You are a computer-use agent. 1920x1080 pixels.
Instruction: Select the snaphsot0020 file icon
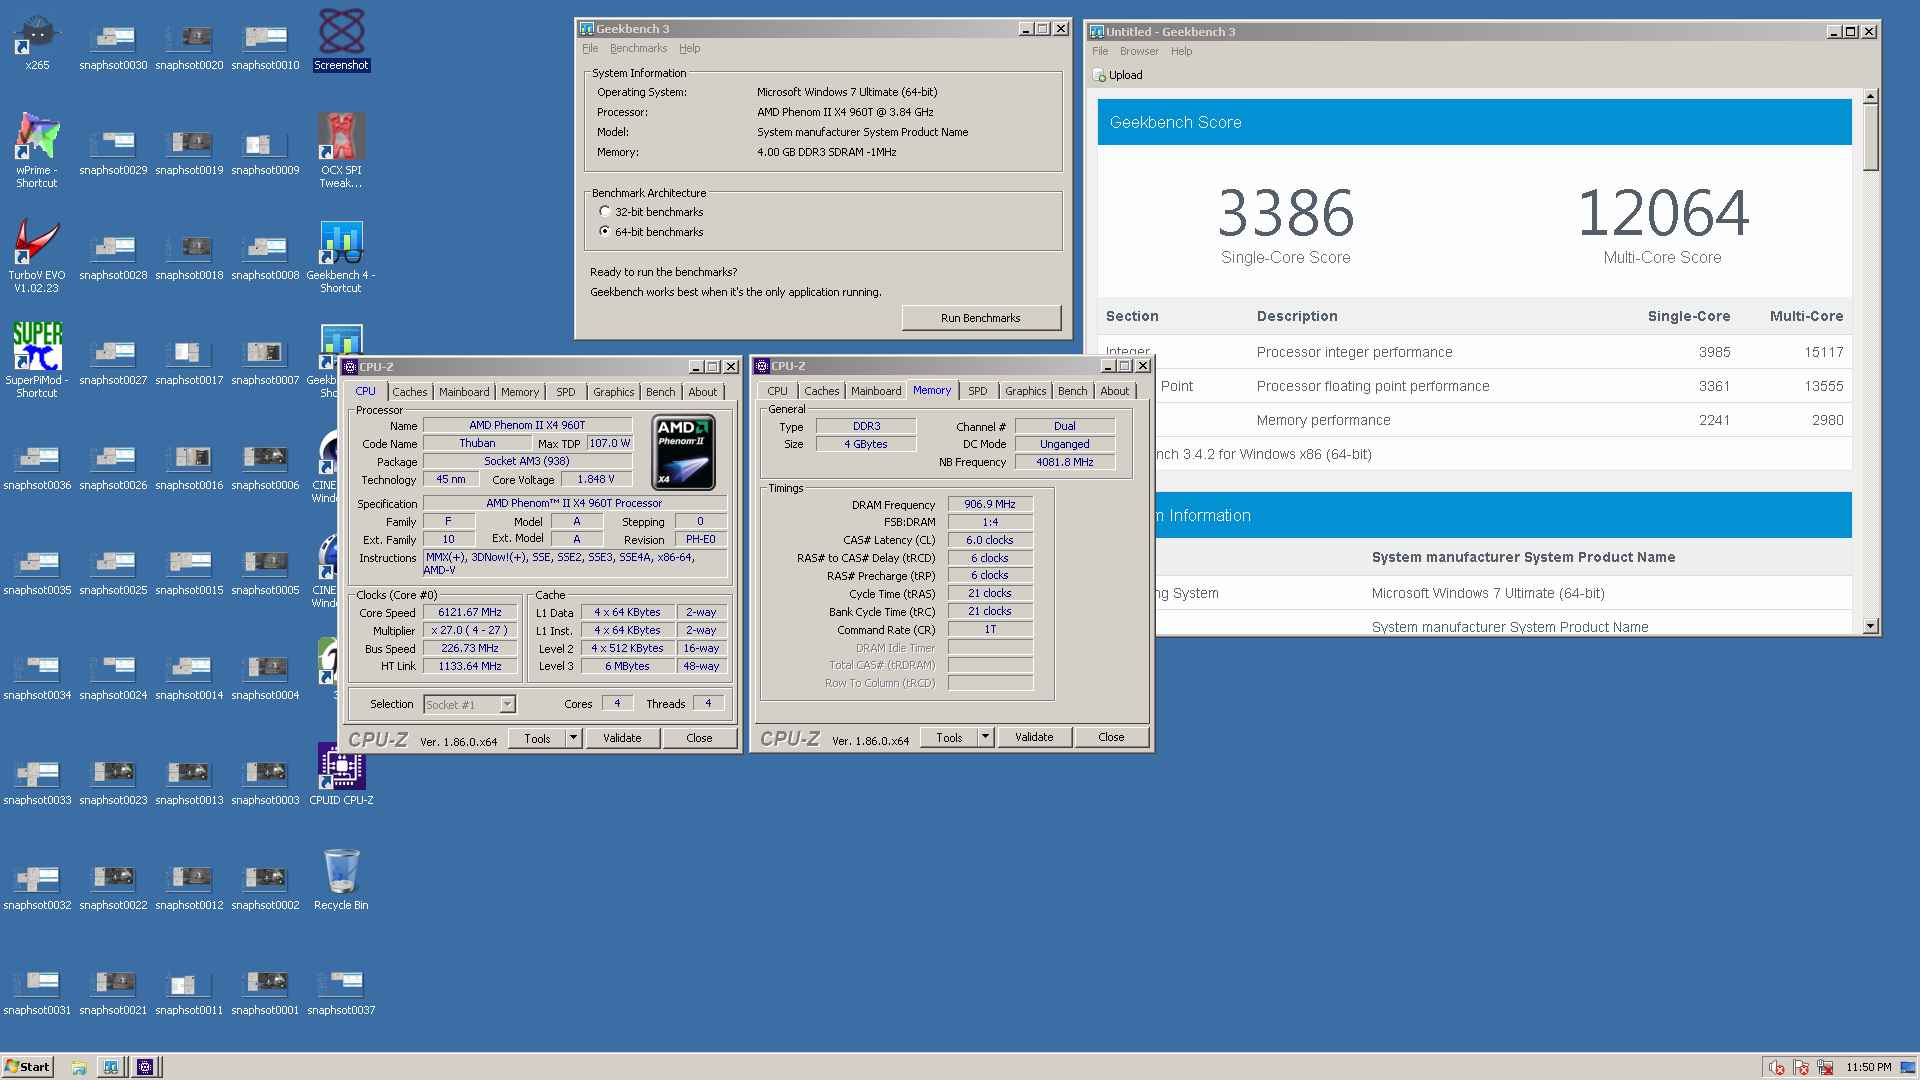[189, 48]
